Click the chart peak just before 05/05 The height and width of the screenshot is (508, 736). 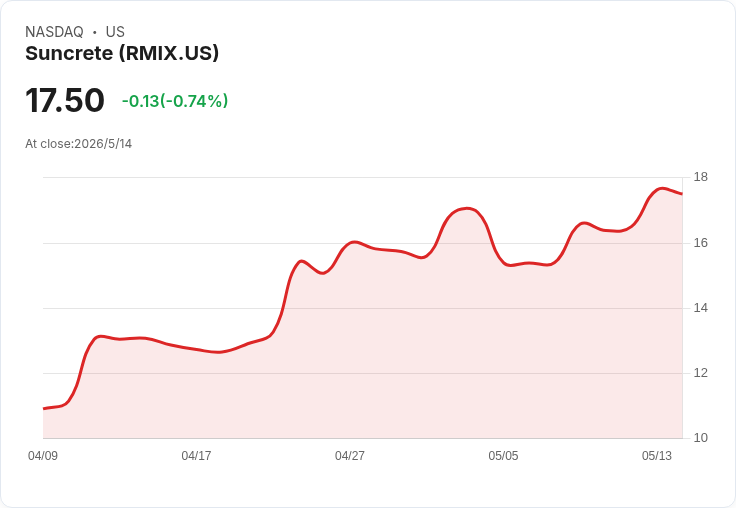click(x=467, y=208)
